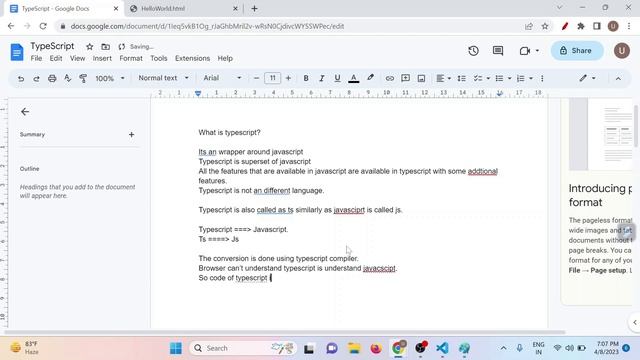This screenshot has width=640, height=360.
Task: Open the Help menu
Action: pyautogui.click(x=225, y=58)
